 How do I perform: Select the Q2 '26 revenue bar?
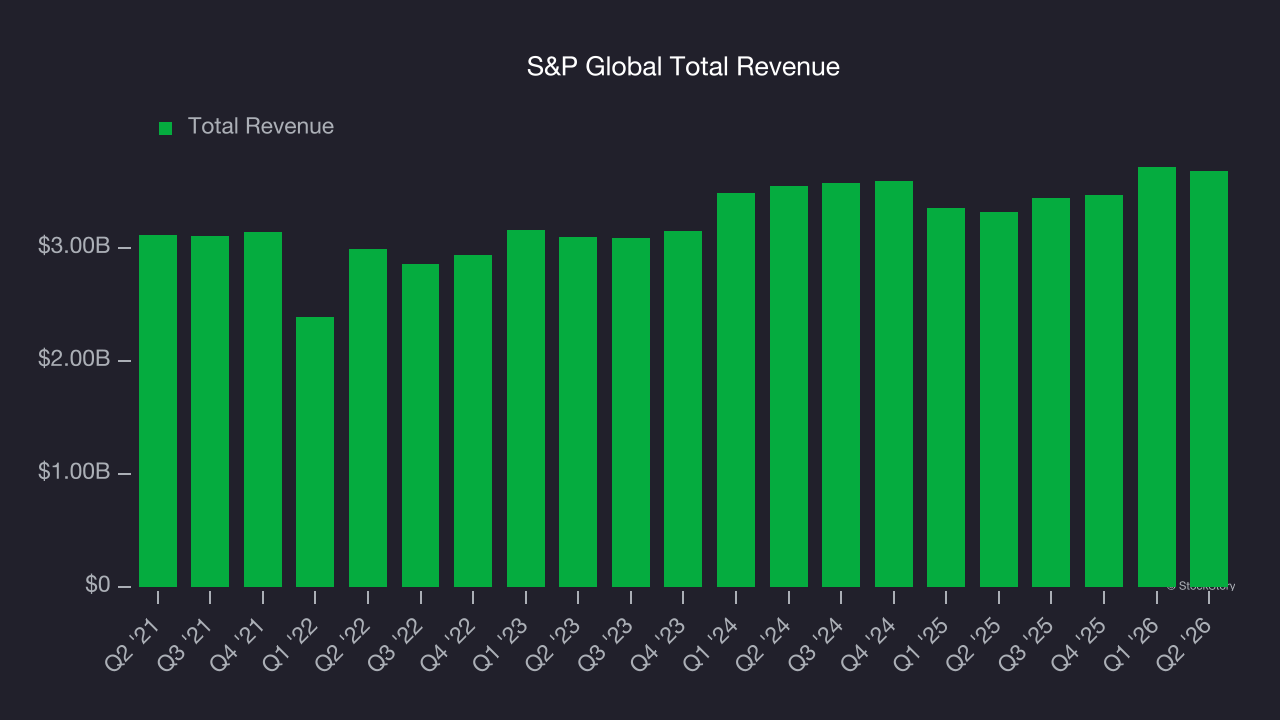point(1209,379)
